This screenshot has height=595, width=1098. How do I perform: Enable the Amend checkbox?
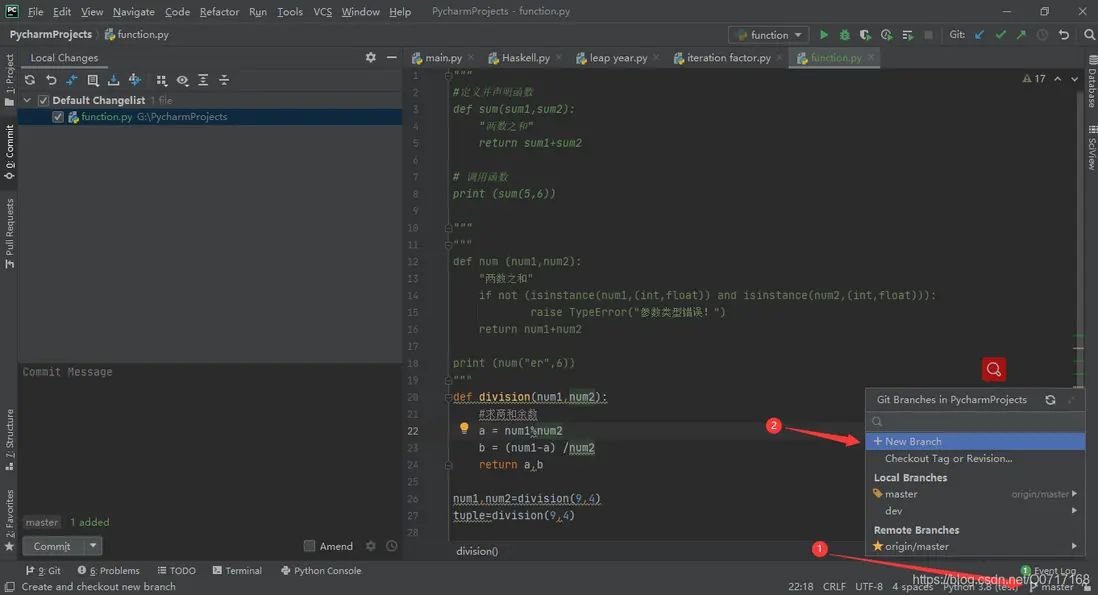(x=310, y=546)
